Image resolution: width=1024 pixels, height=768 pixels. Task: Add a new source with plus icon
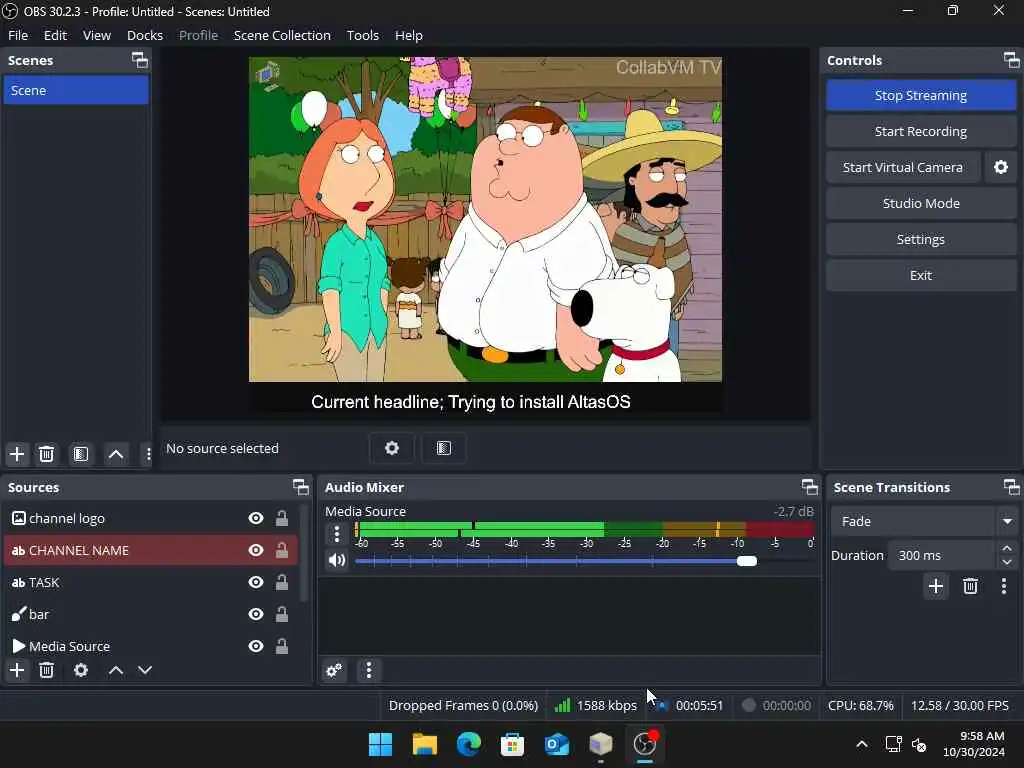[17, 670]
